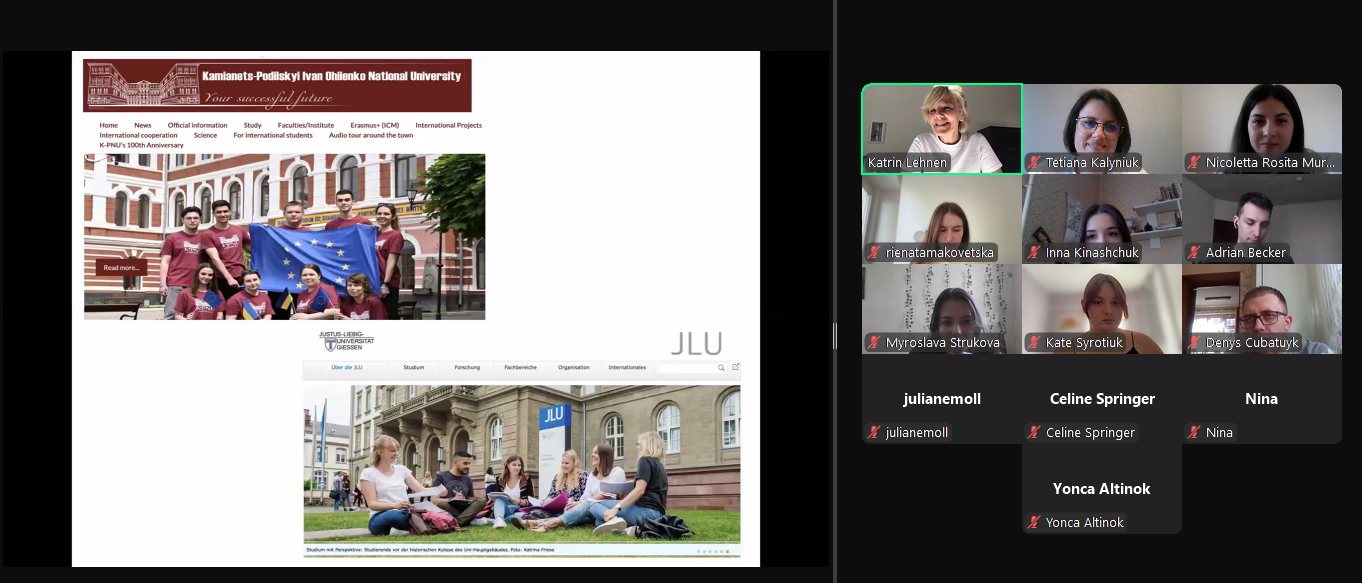The image size is (1362, 583).
Task: Select julianemoll's camera-off participant tile
Action: [x=942, y=399]
